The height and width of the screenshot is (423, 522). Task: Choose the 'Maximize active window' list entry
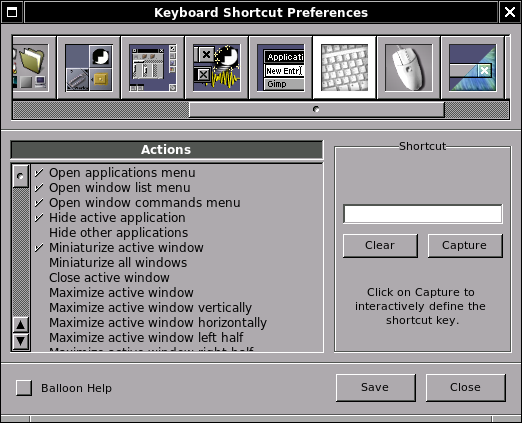click(x=177, y=293)
